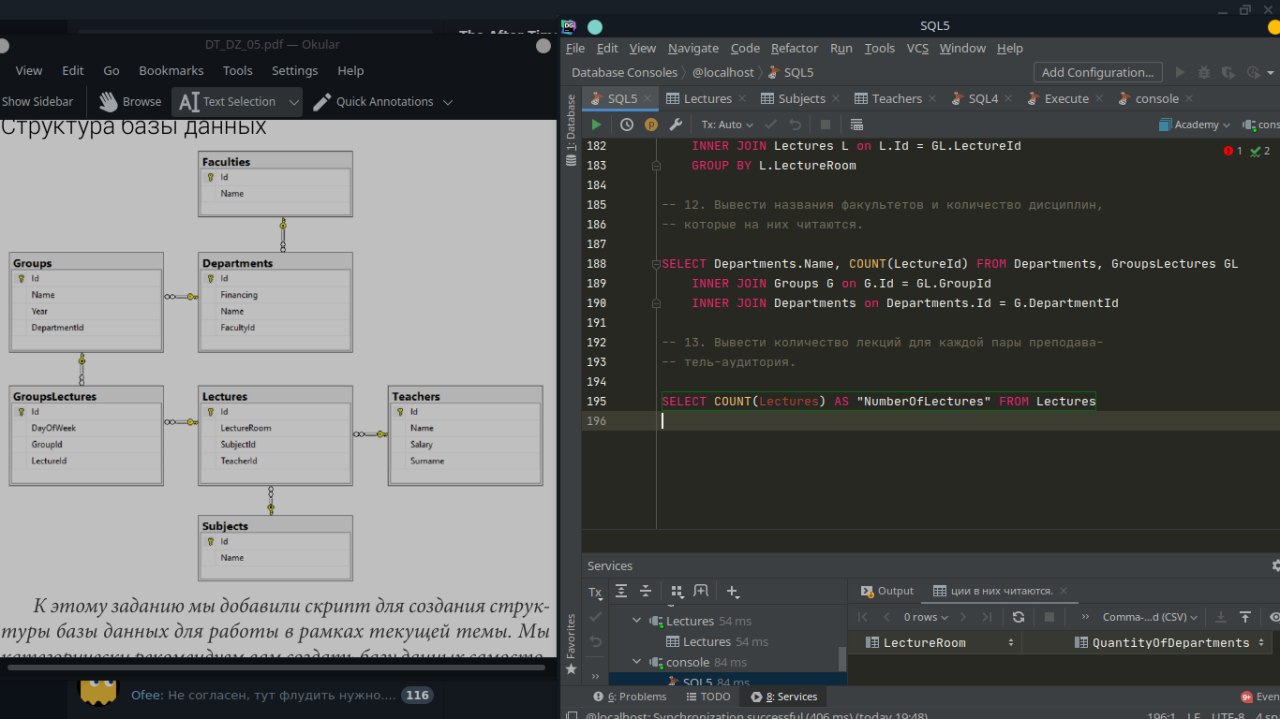The width and height of the screenshot is (1280, 719).
Task: Click Database Consoles breadcrumb
Action: (624, 72)
